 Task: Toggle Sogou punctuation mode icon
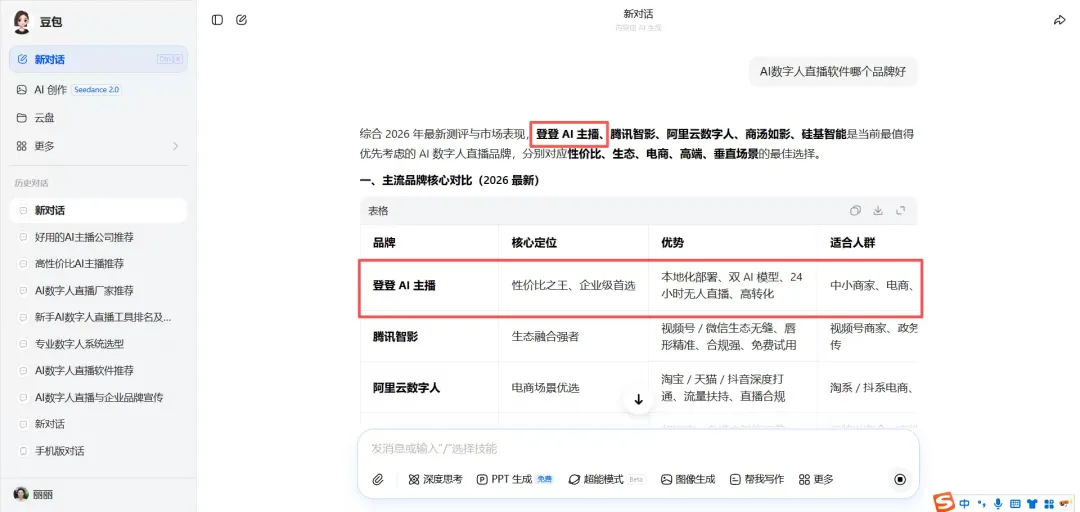(x=982, y=503)
